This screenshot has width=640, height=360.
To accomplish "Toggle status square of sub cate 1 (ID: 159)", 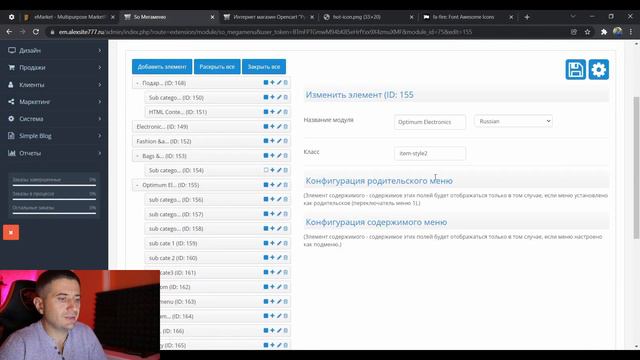I will (266, 243).
